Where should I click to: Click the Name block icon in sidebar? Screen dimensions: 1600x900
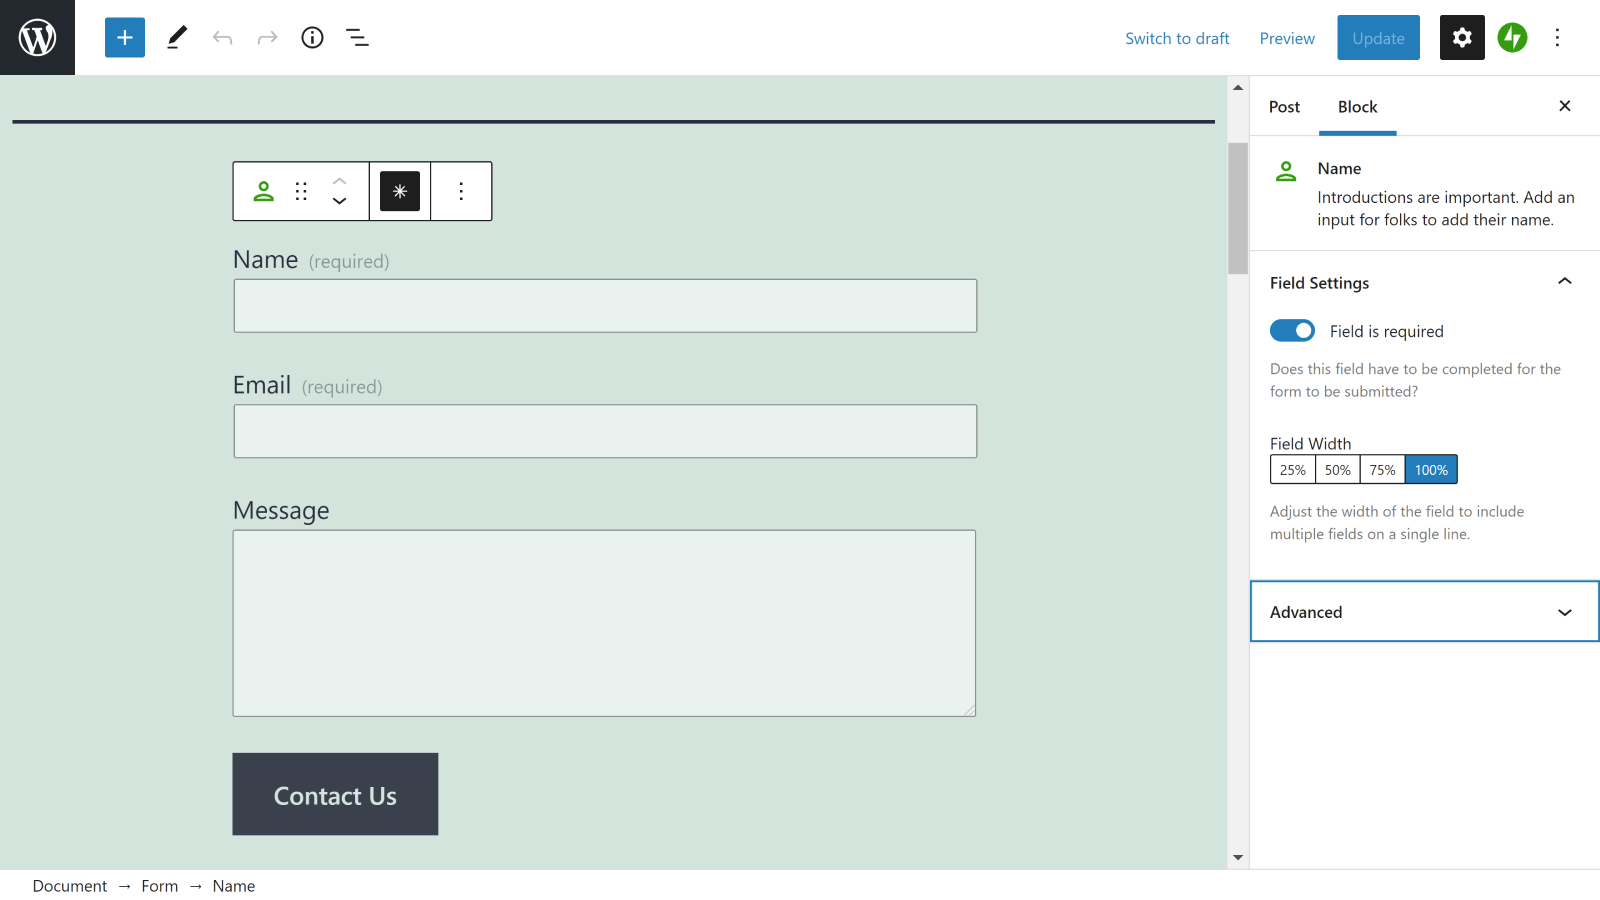[1286, 172]
